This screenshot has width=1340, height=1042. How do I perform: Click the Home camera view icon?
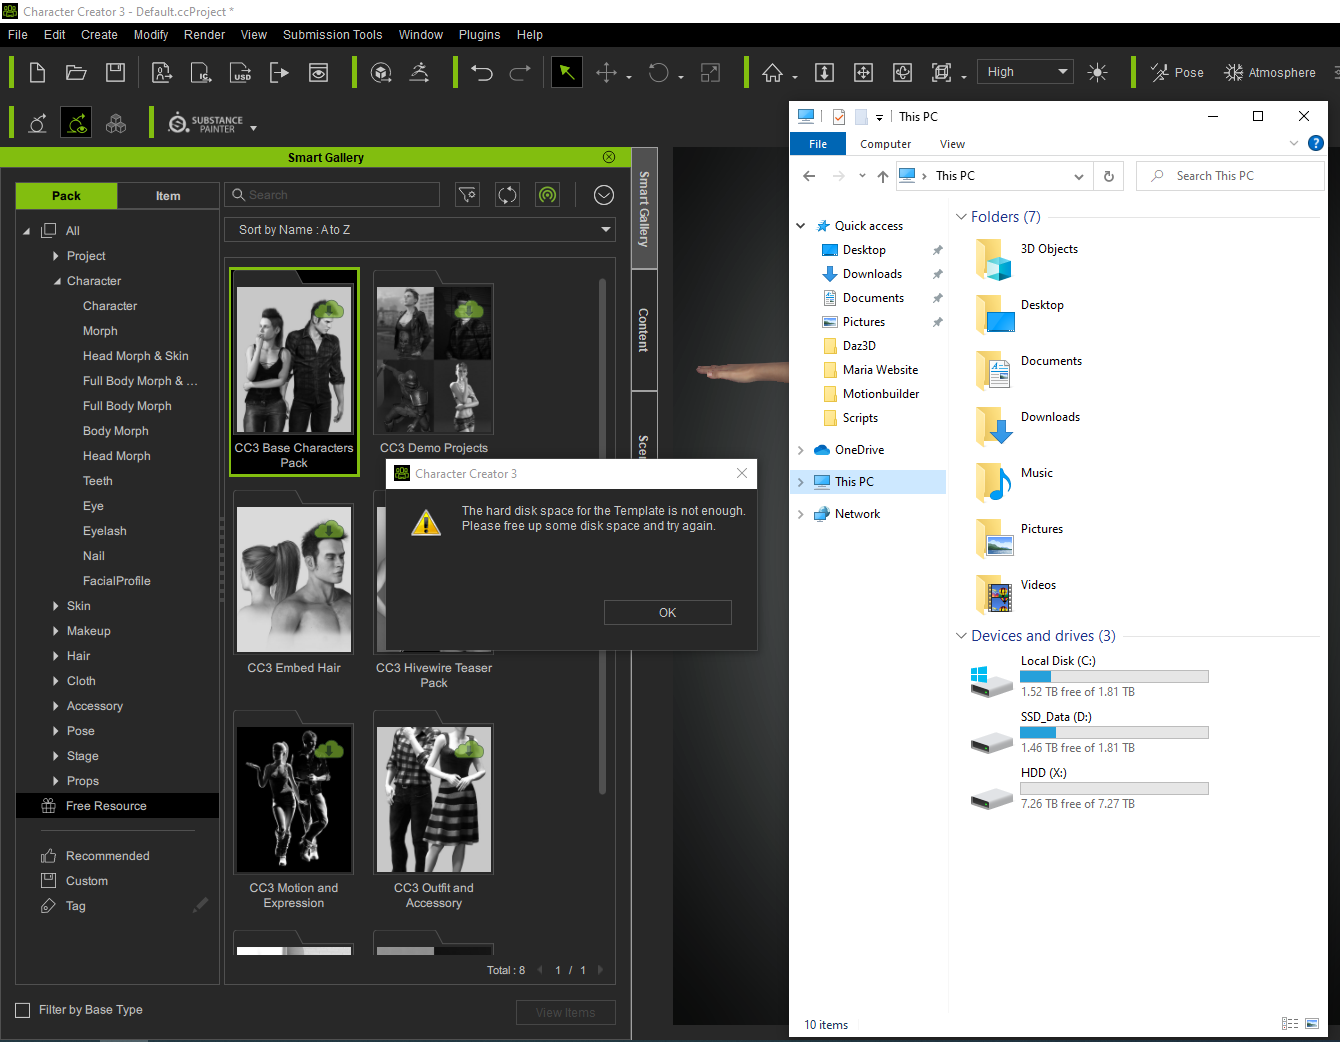point(772,73)
